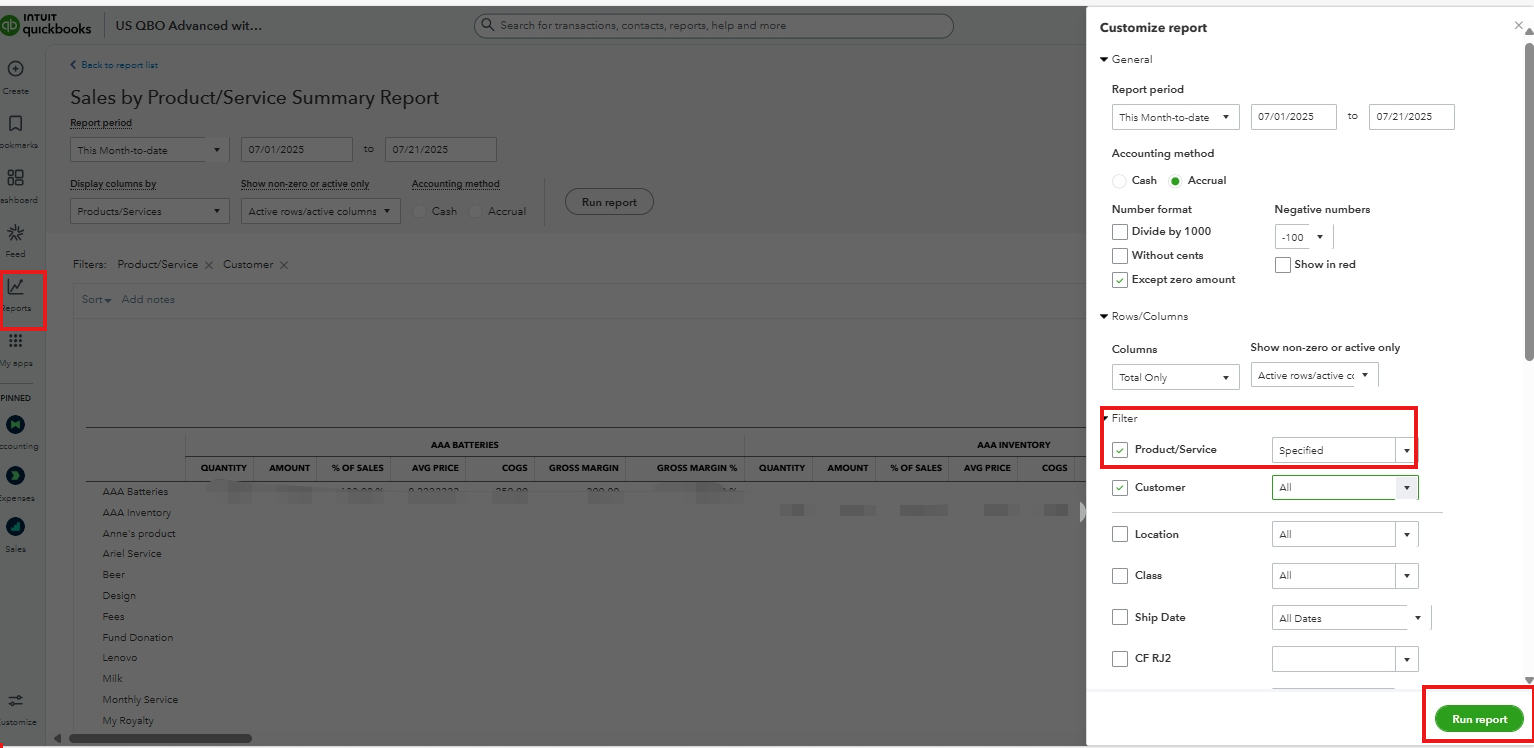
Task: Click the search magnifier icon
Action: [x=488, y=25]
